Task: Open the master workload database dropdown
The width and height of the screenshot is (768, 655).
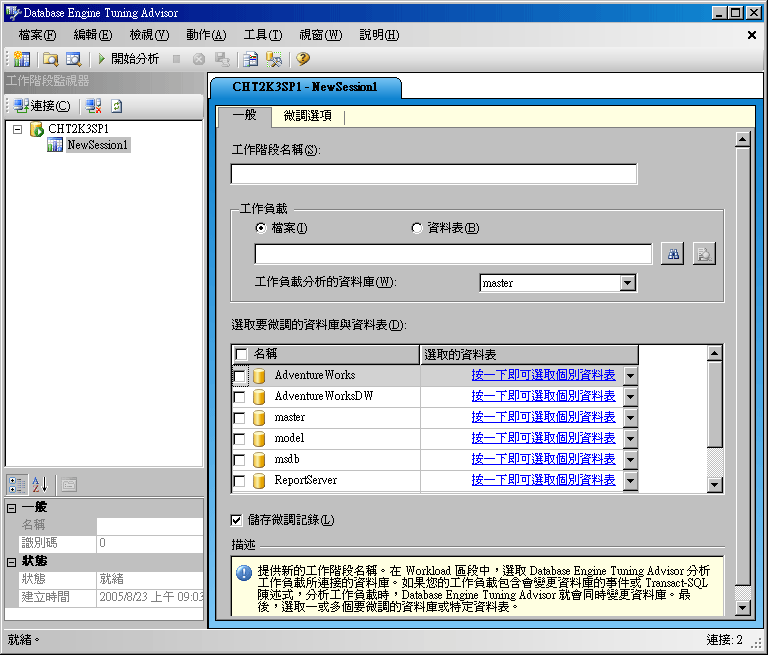Action: click(x=627, y=283)
